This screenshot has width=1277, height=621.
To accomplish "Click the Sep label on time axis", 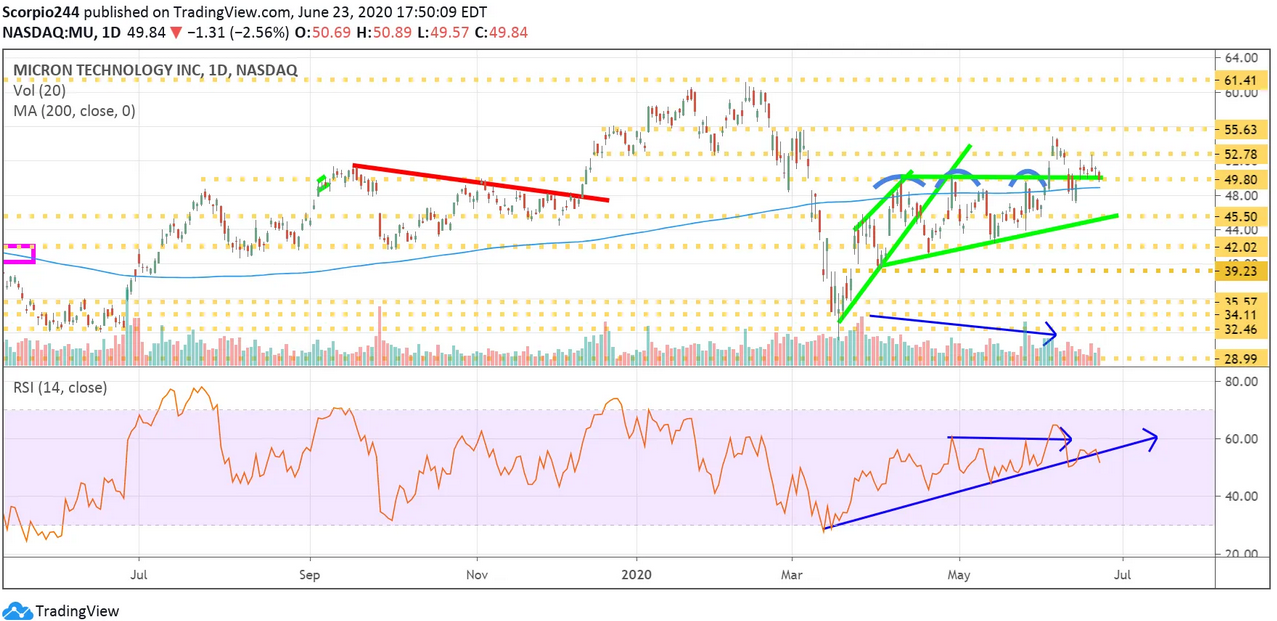I will pyautogui.click(x=311, y=577).
